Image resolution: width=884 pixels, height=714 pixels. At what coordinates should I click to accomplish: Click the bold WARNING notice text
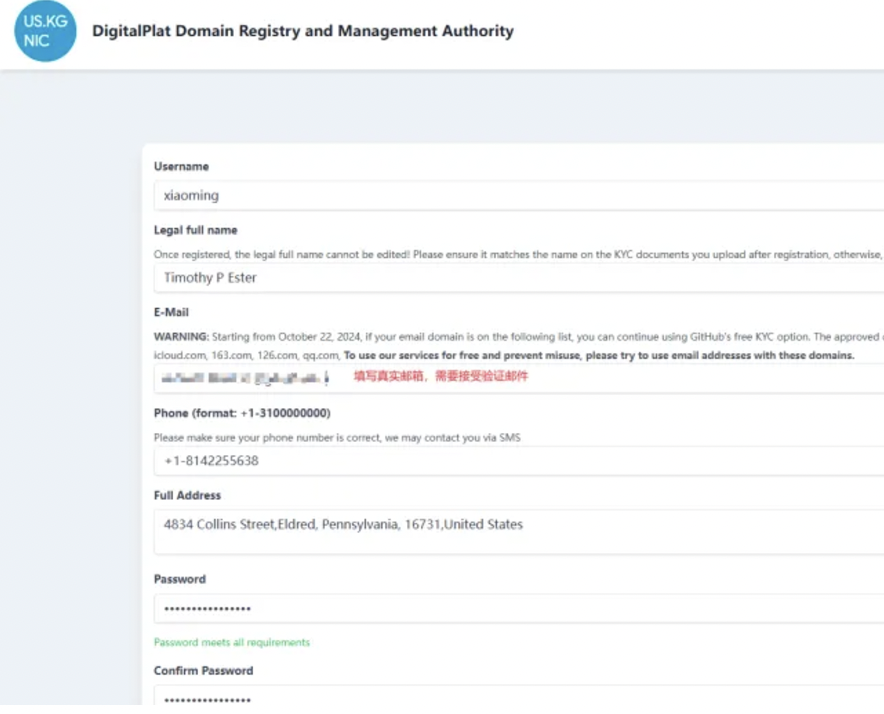[182, 337]
